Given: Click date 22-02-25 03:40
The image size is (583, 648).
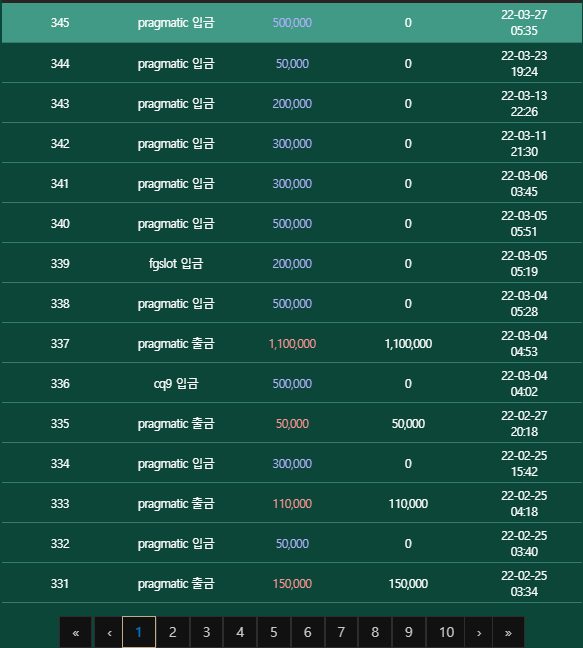Looking at the screenshot, I should 524,543.
